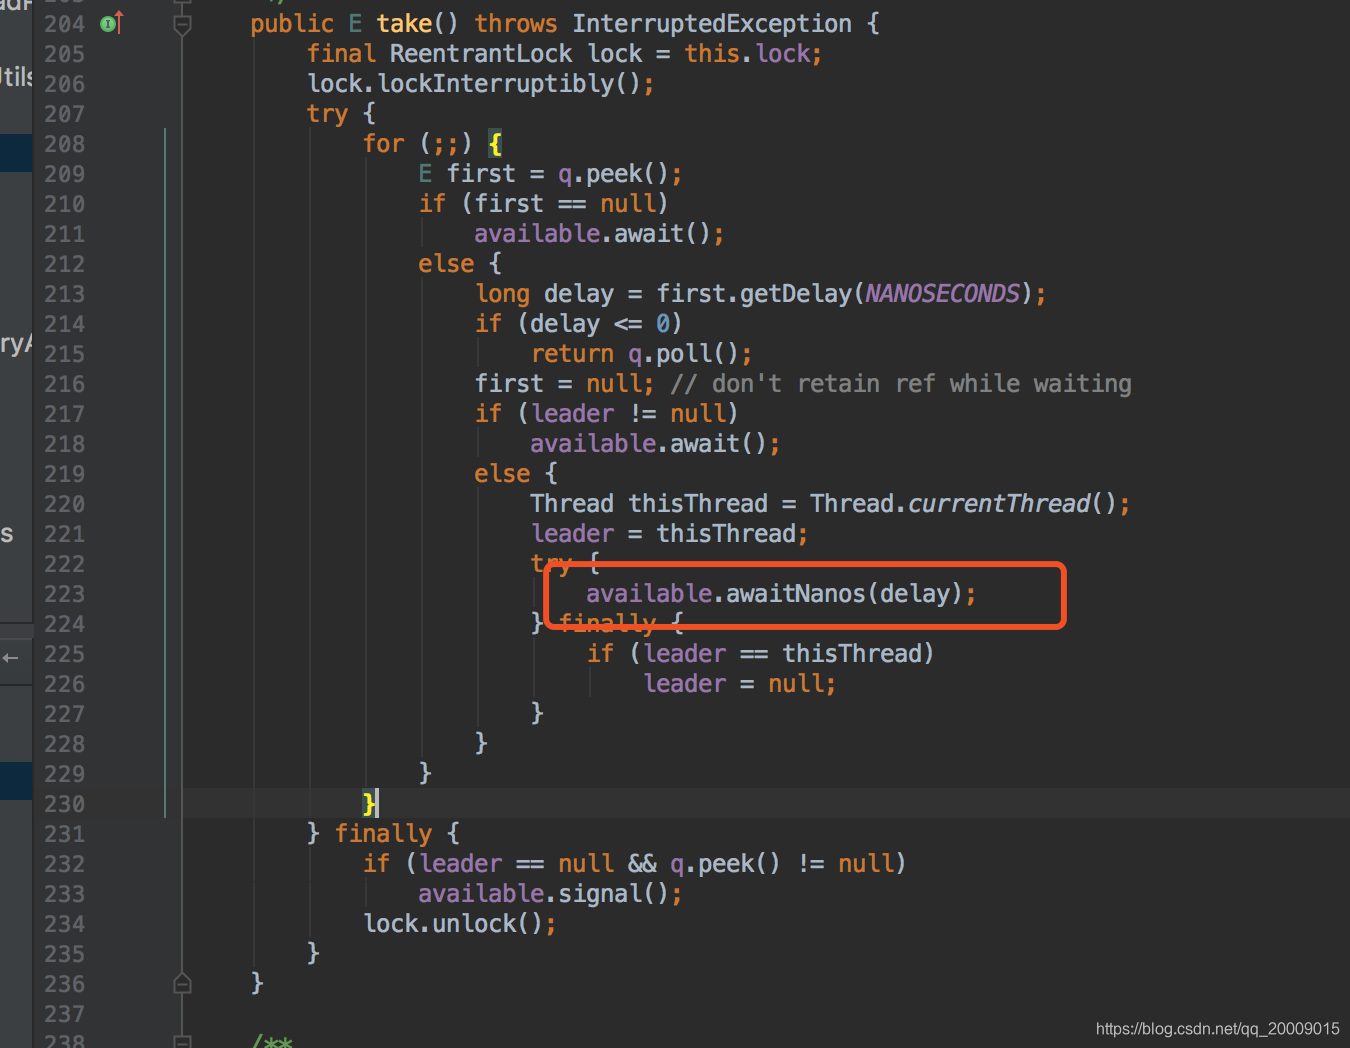1350x1048 pixels.
Task: Collapse the take() method fold marker at line 204
Action: tap(182, 24)
